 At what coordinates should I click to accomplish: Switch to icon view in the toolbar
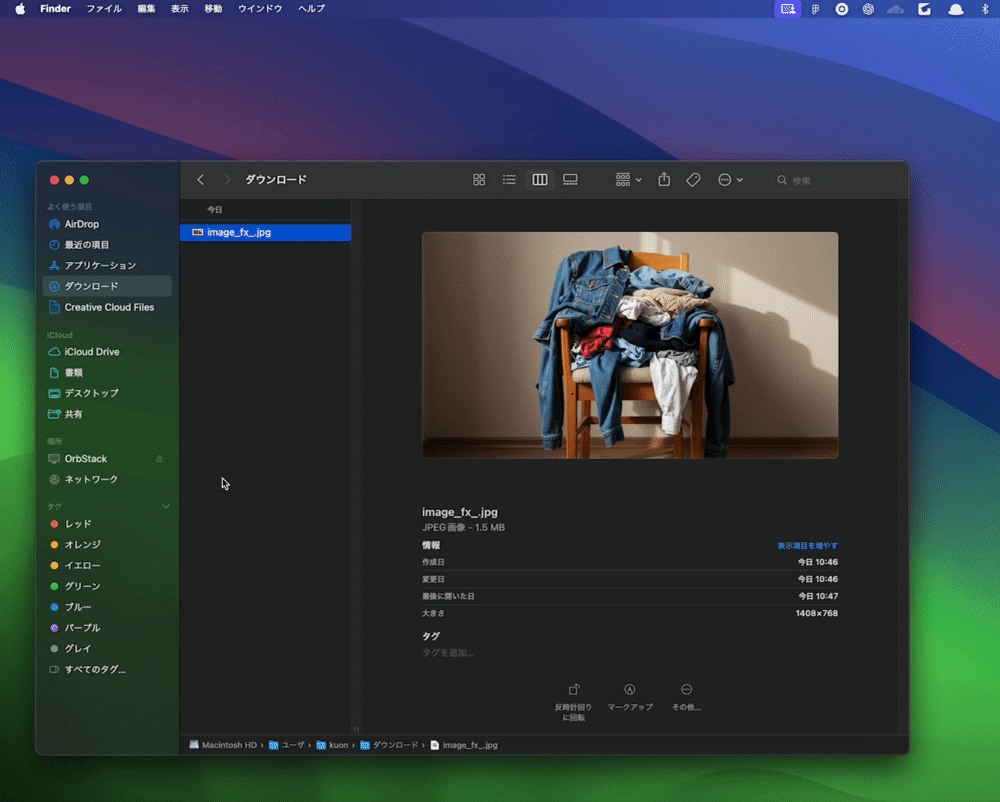pos(479,180)
